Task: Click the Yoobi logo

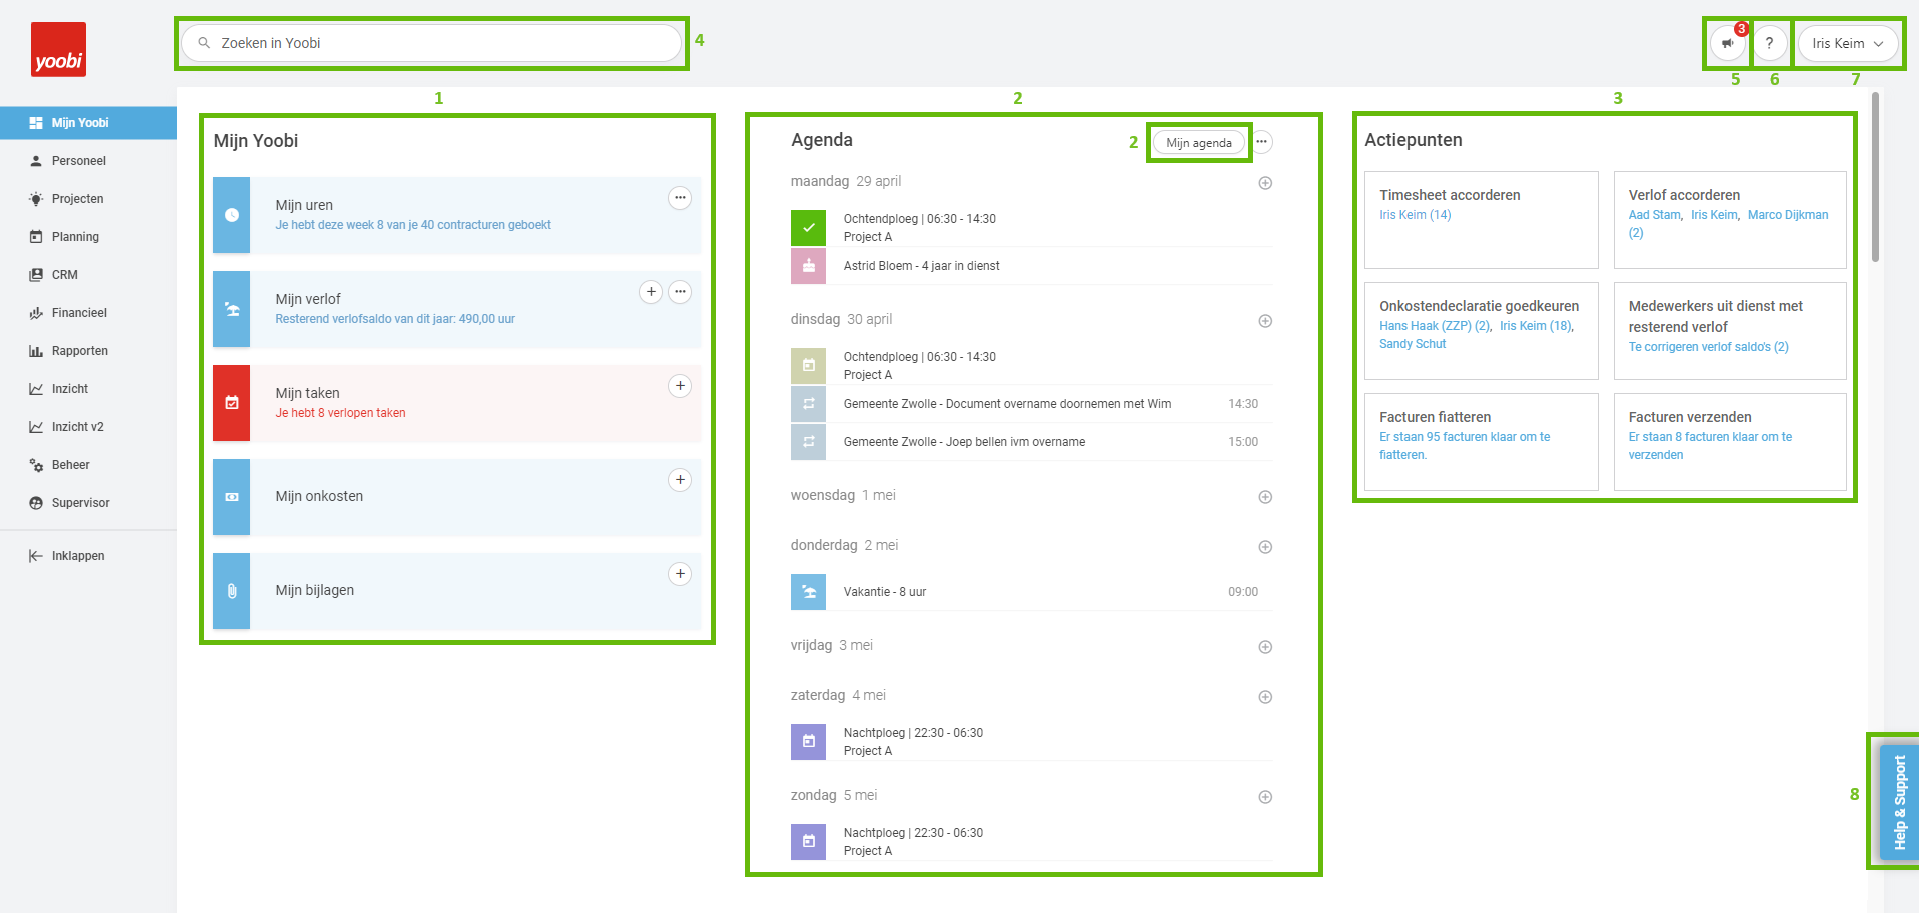Action: click(x=58, y=50)
